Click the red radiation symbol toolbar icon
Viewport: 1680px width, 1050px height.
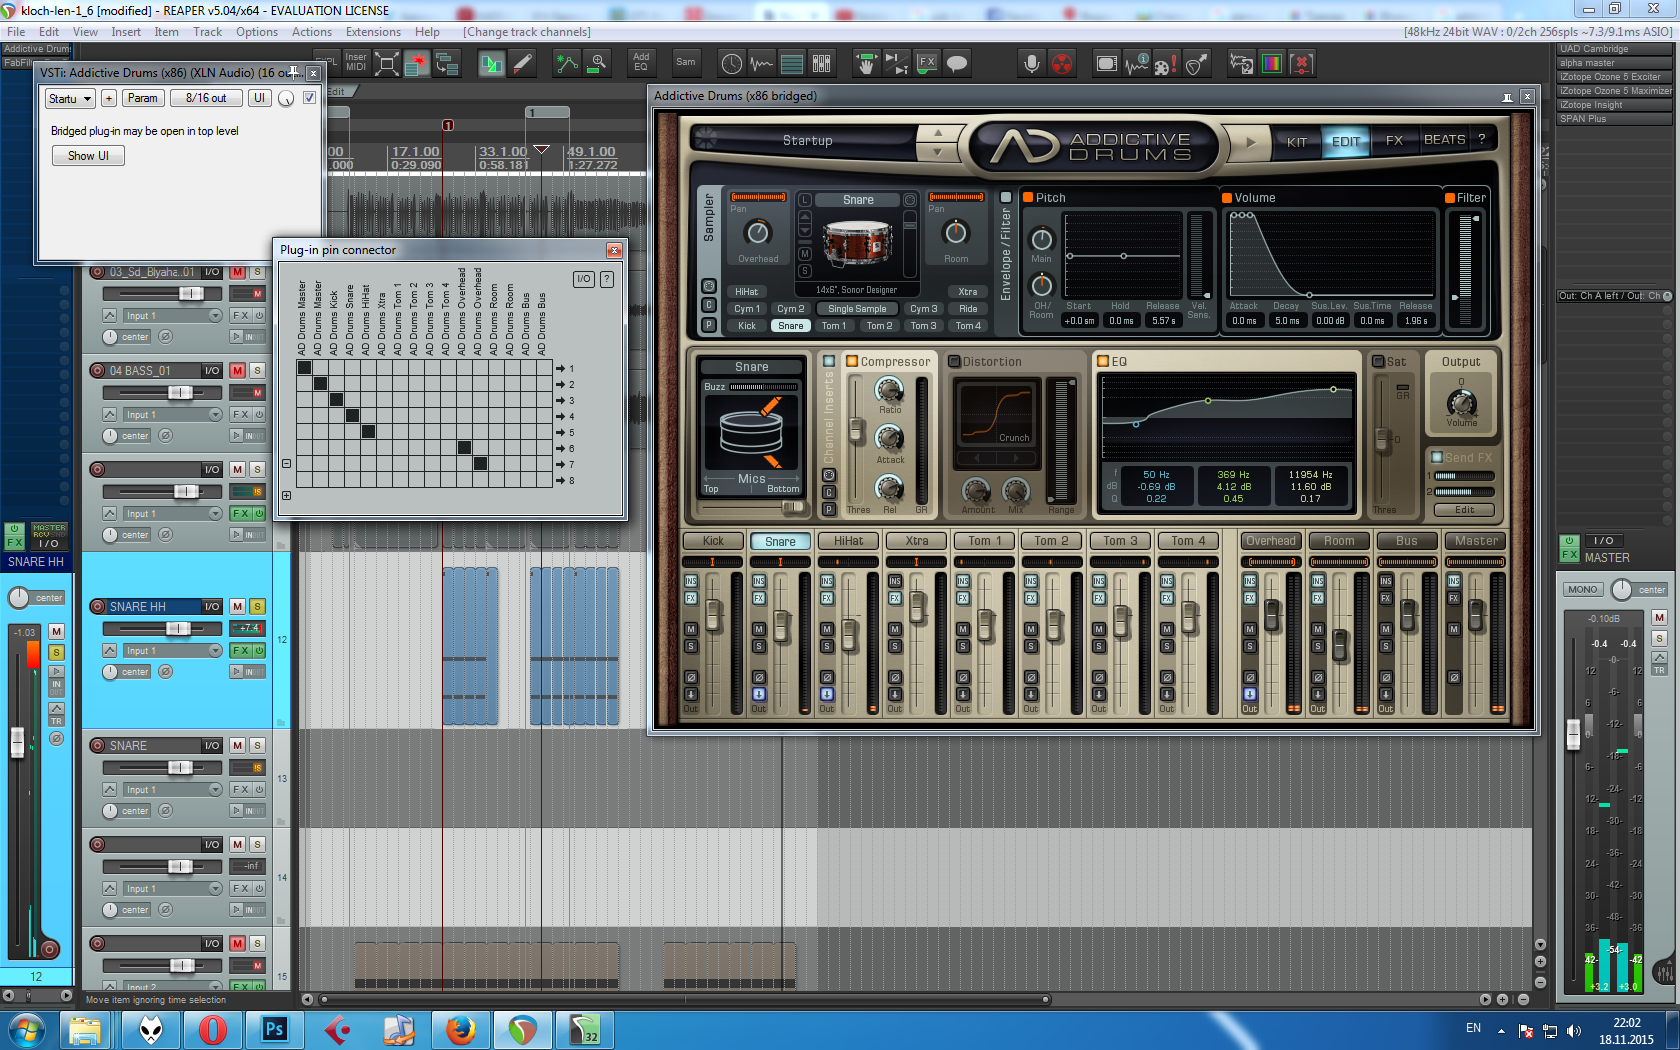(1062, 64)
